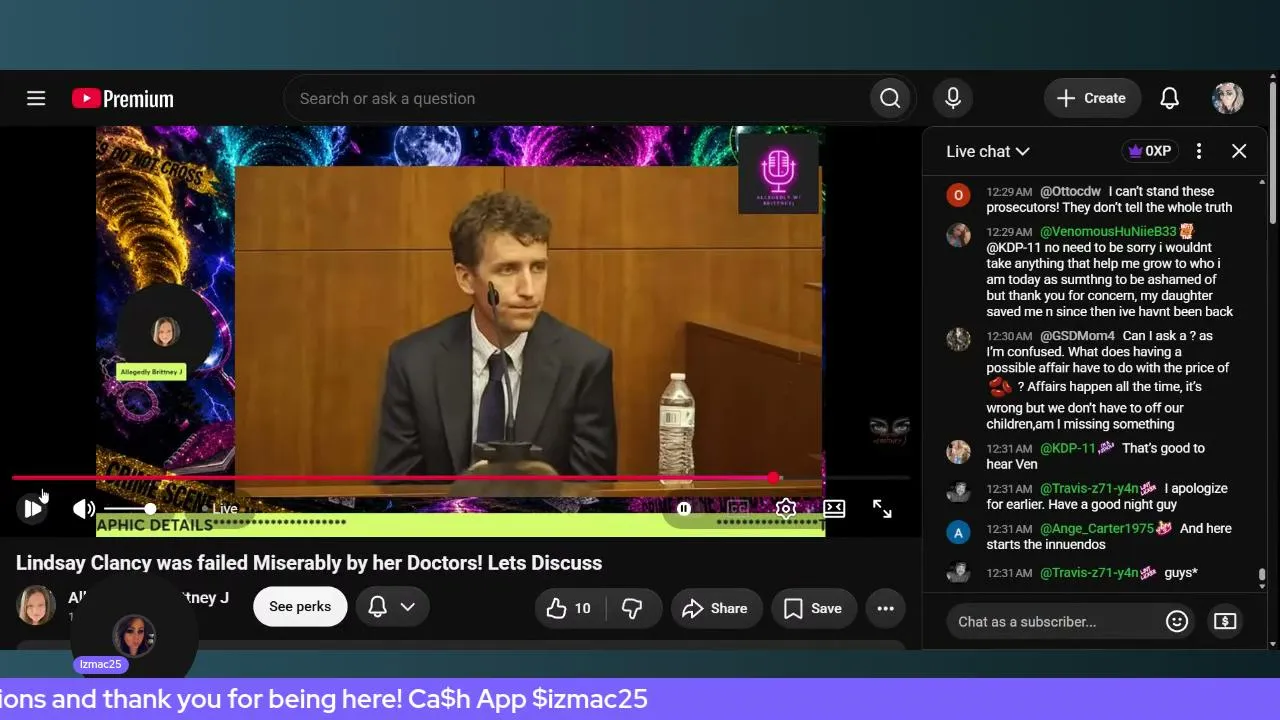Expand the Live chat mode dropdown
The image size is (1280, 720).
pyautogui.click(x=988, y=151)
